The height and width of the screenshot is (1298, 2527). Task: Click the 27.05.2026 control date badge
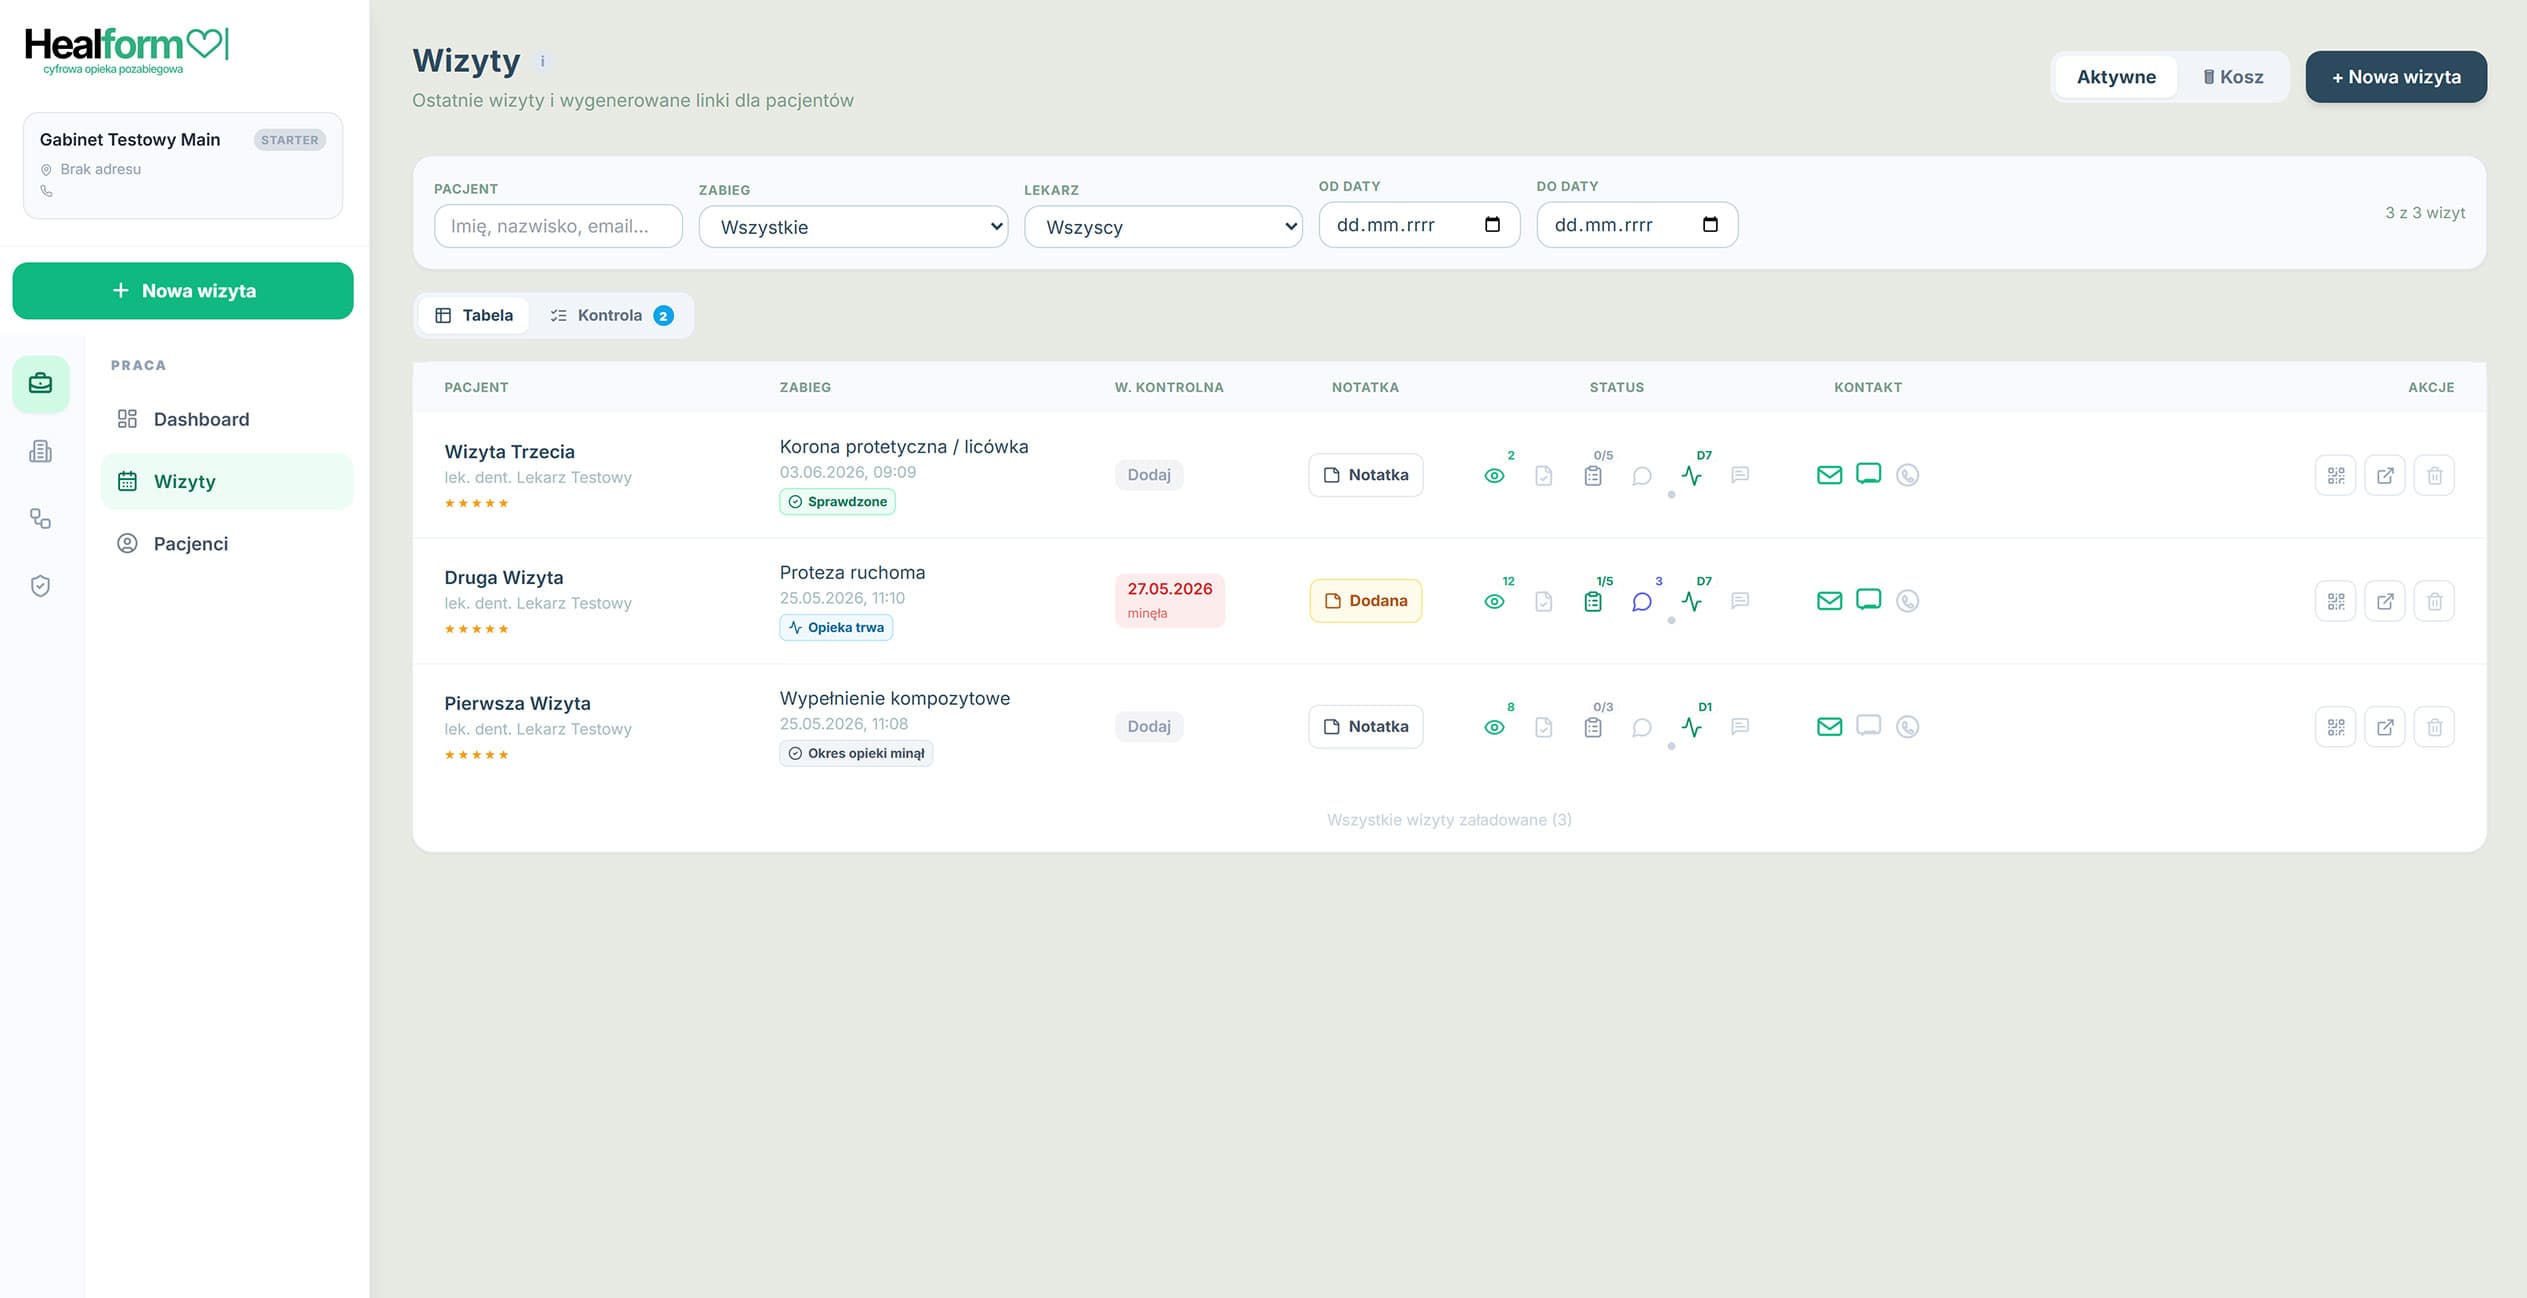tap(1170, 600)
